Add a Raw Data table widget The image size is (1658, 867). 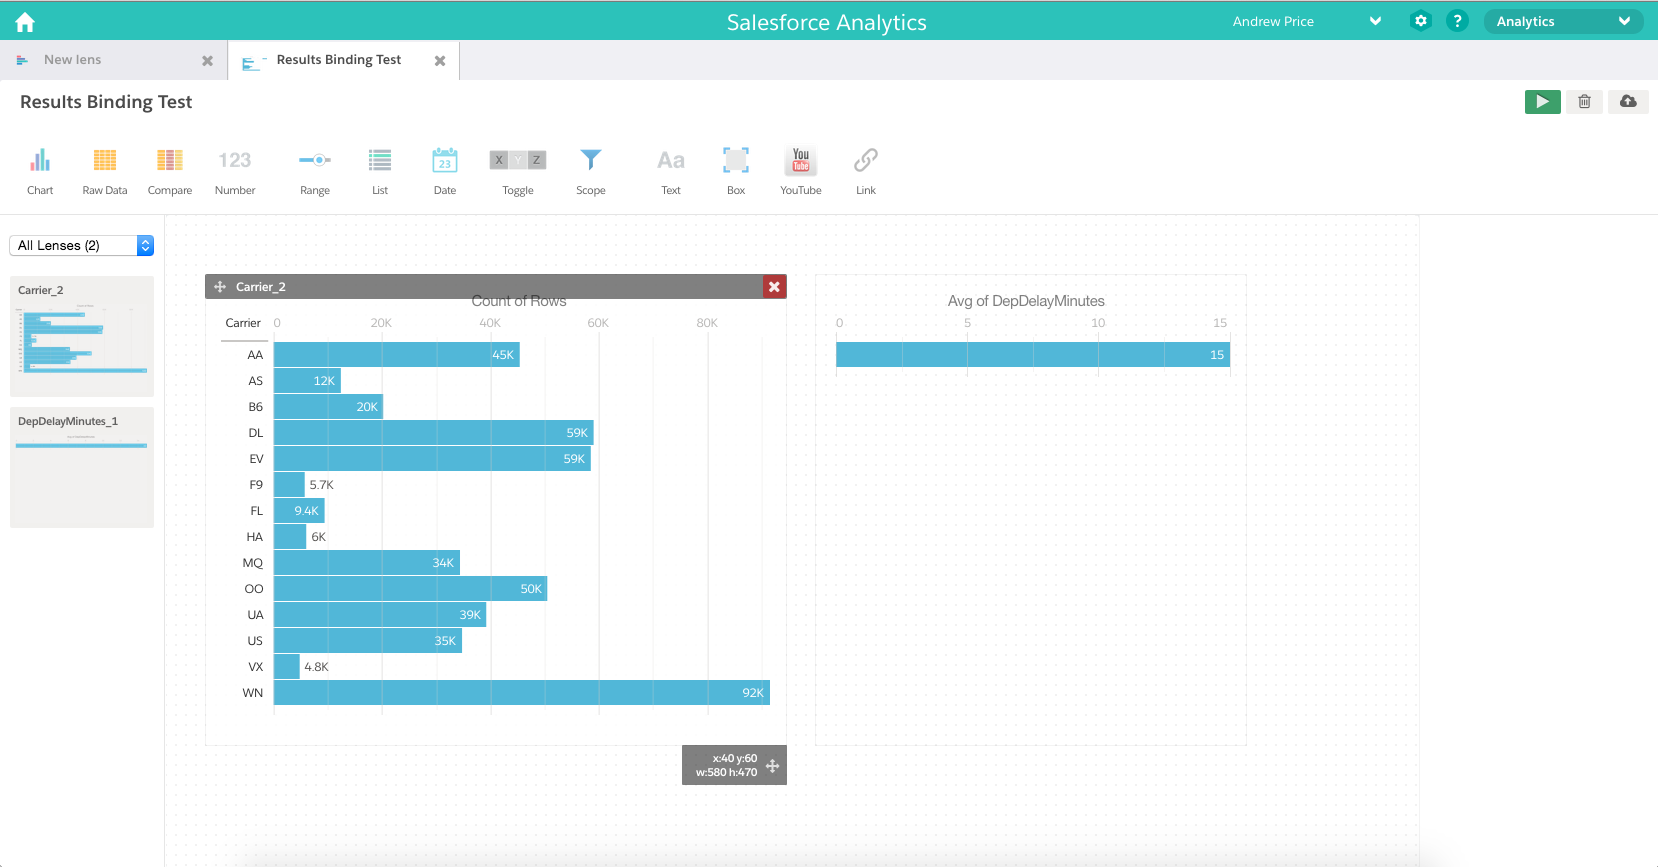[105, 172]
